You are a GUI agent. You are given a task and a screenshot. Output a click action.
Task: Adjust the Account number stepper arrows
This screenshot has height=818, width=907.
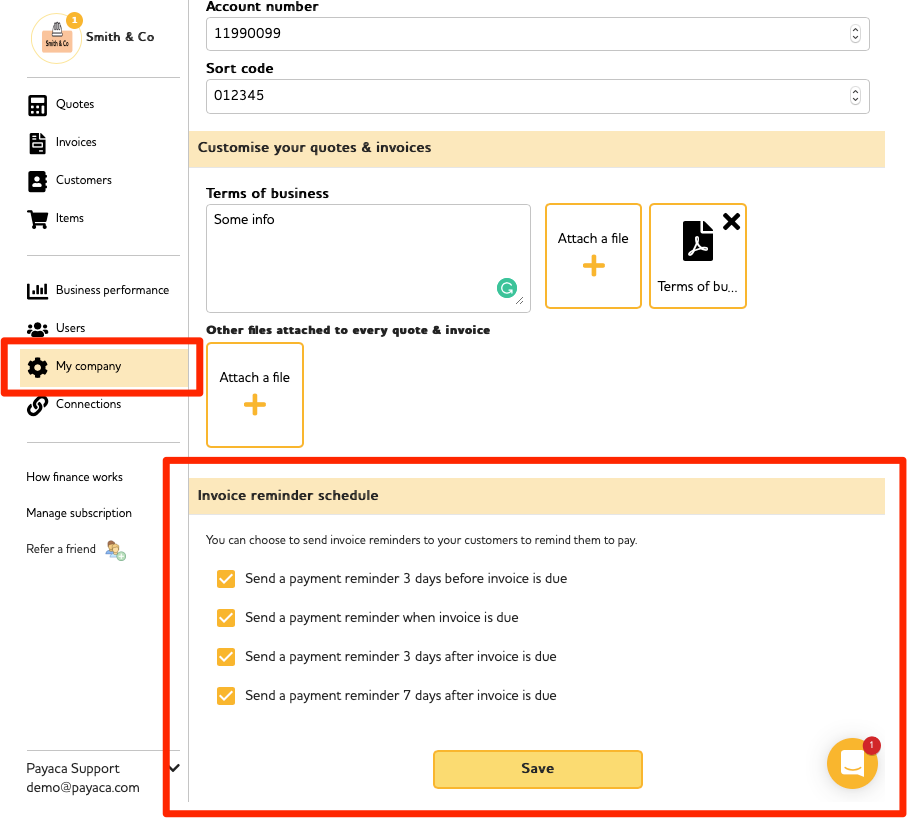(855, 34)
